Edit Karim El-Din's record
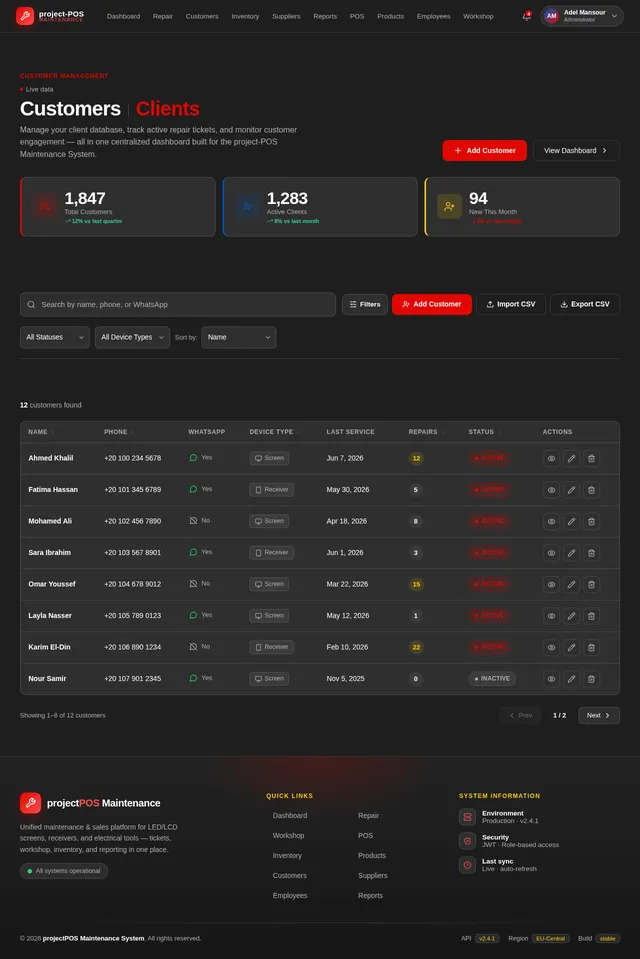640x959 pixels. pyautogui.click(x=571, y=648)
